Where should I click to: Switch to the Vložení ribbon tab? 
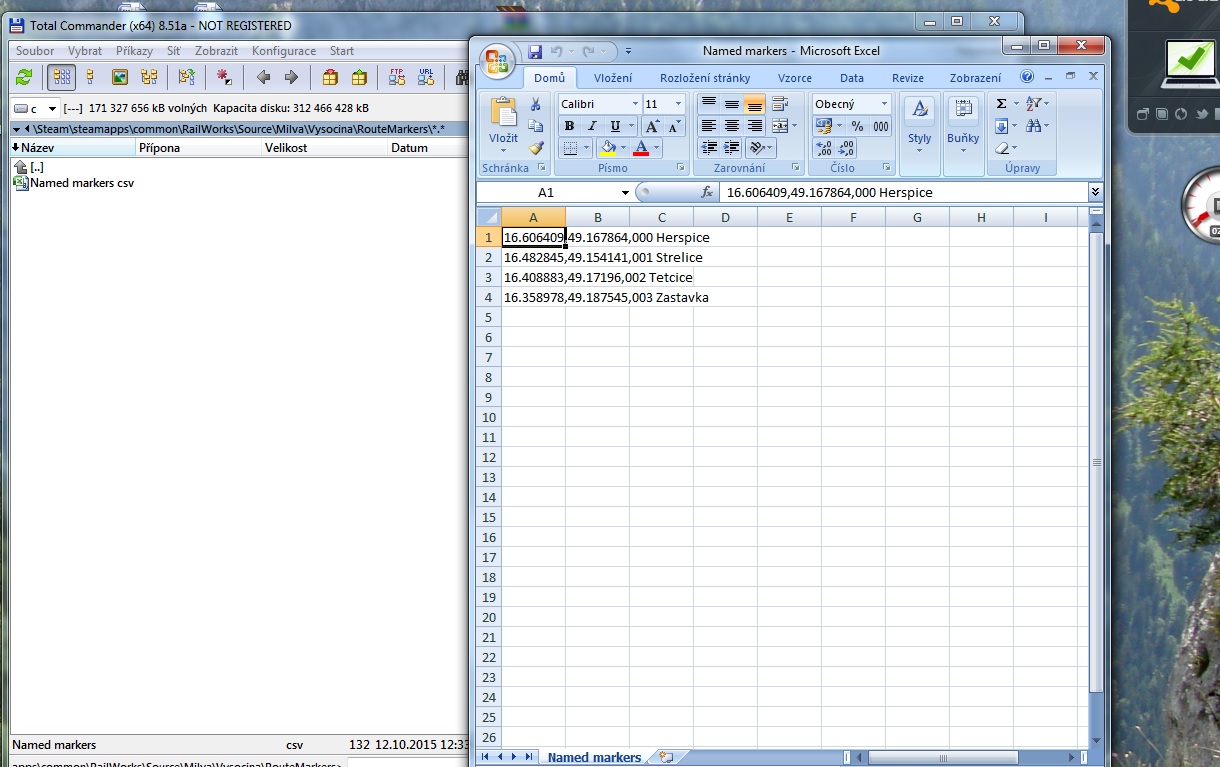(x=613, y=78)
